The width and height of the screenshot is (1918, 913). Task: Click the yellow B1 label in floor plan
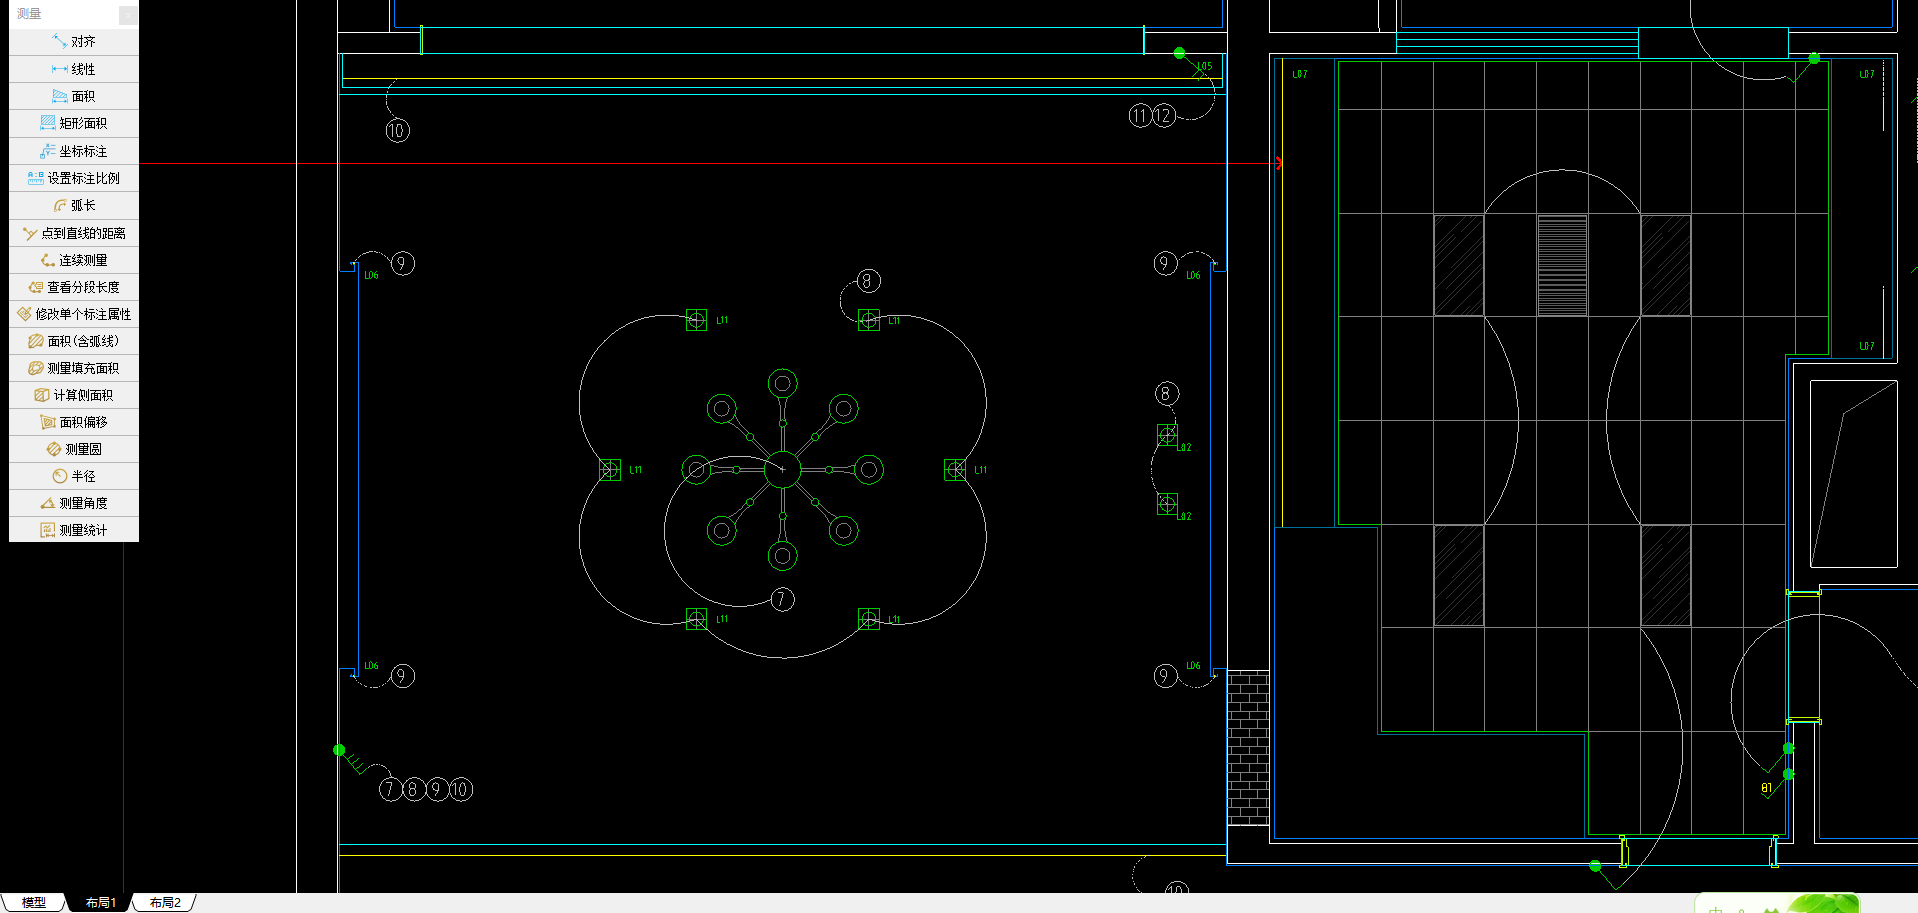1766,788
